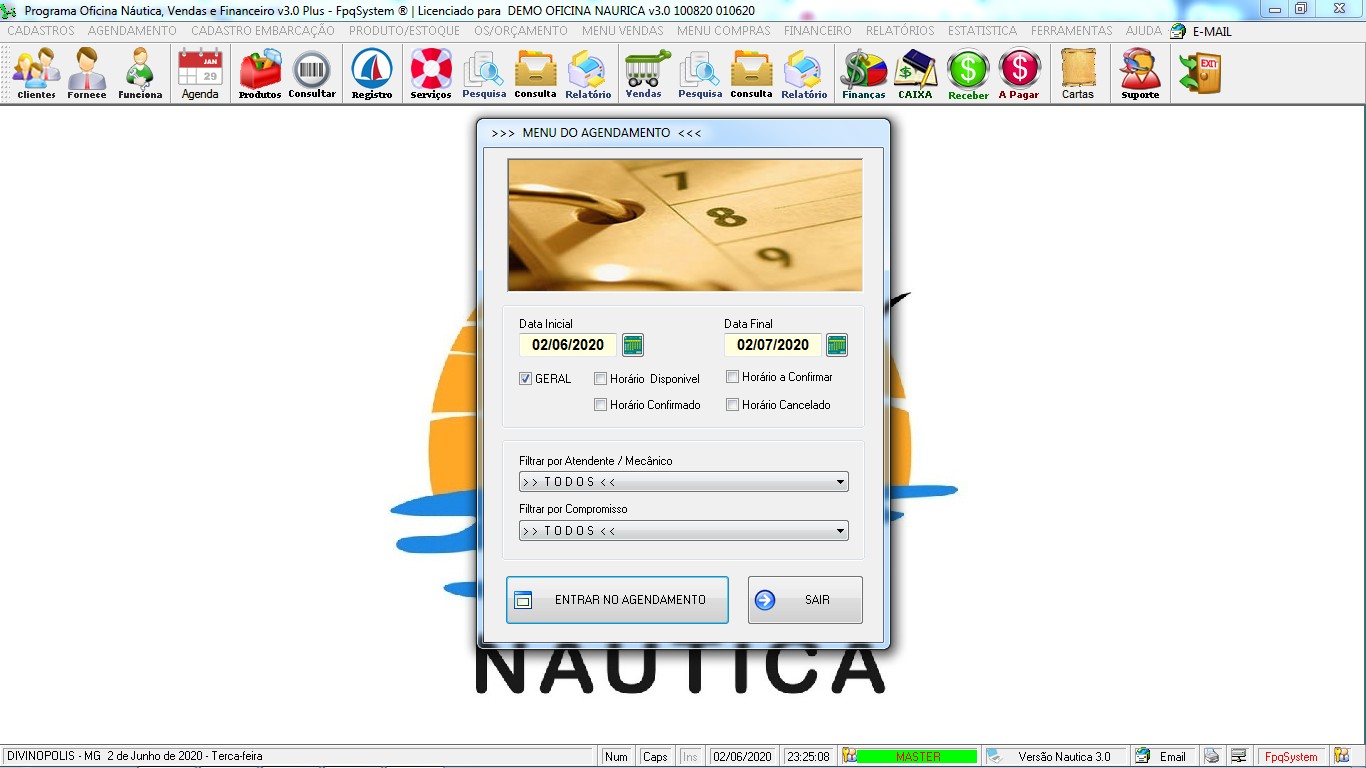1366x768 pixels.
Task: Expand the Filtrar por Atendente / Mecânico dropdown
Action: [x=684, y=482]
